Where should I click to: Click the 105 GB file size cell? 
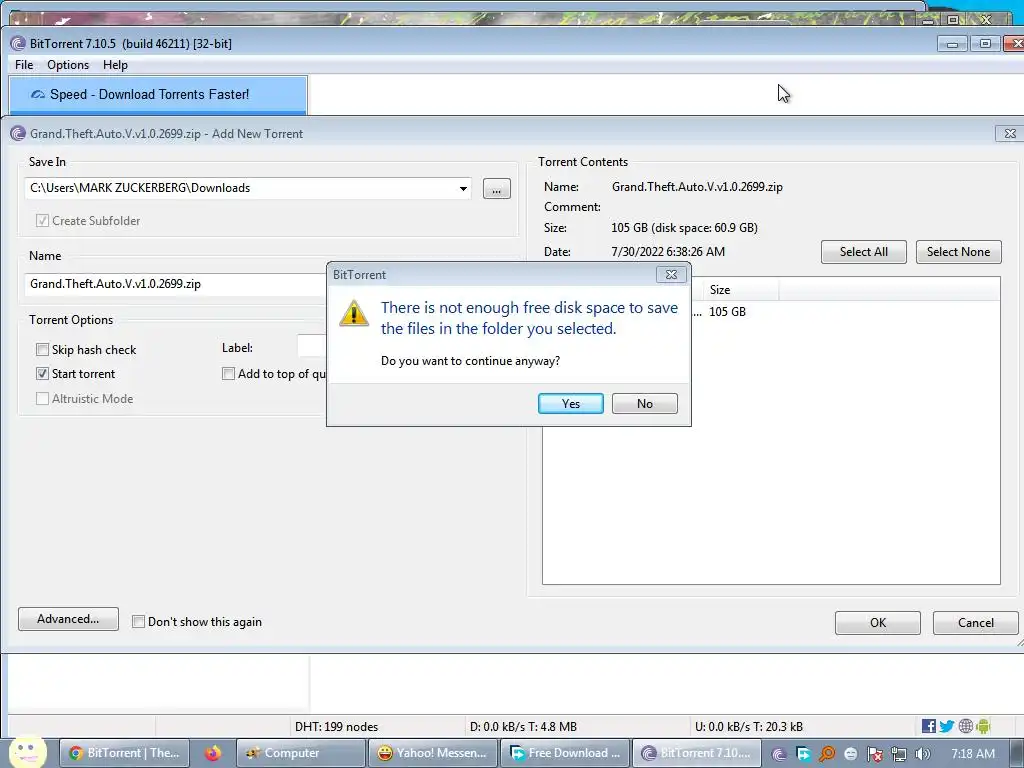click(x=727, y=312)
